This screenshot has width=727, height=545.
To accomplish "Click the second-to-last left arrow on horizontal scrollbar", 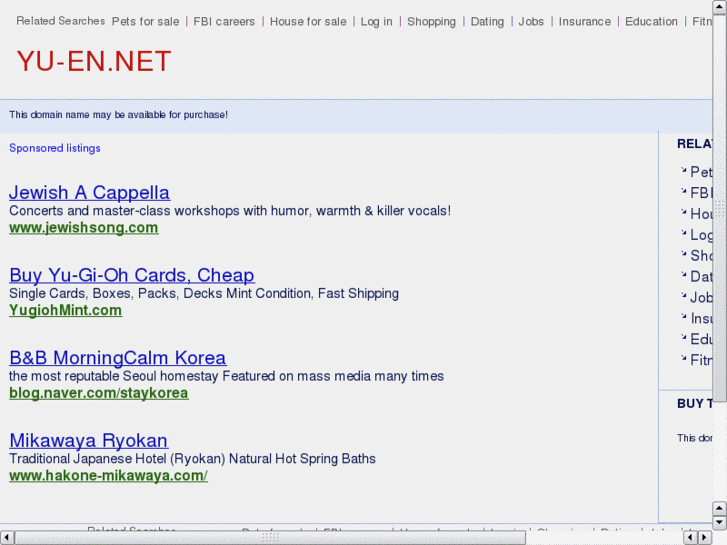I will tap(691, 538).
